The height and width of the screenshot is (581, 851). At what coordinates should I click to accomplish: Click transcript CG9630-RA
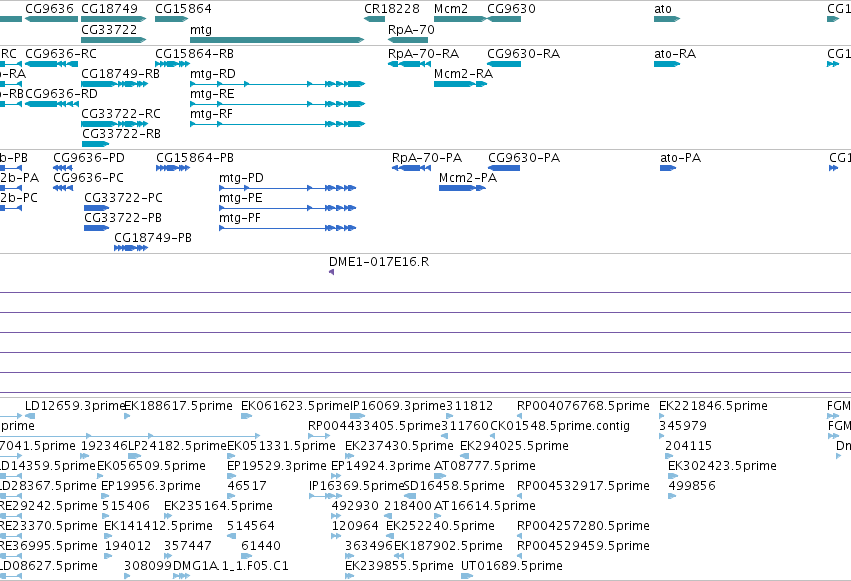pos(523,54)
